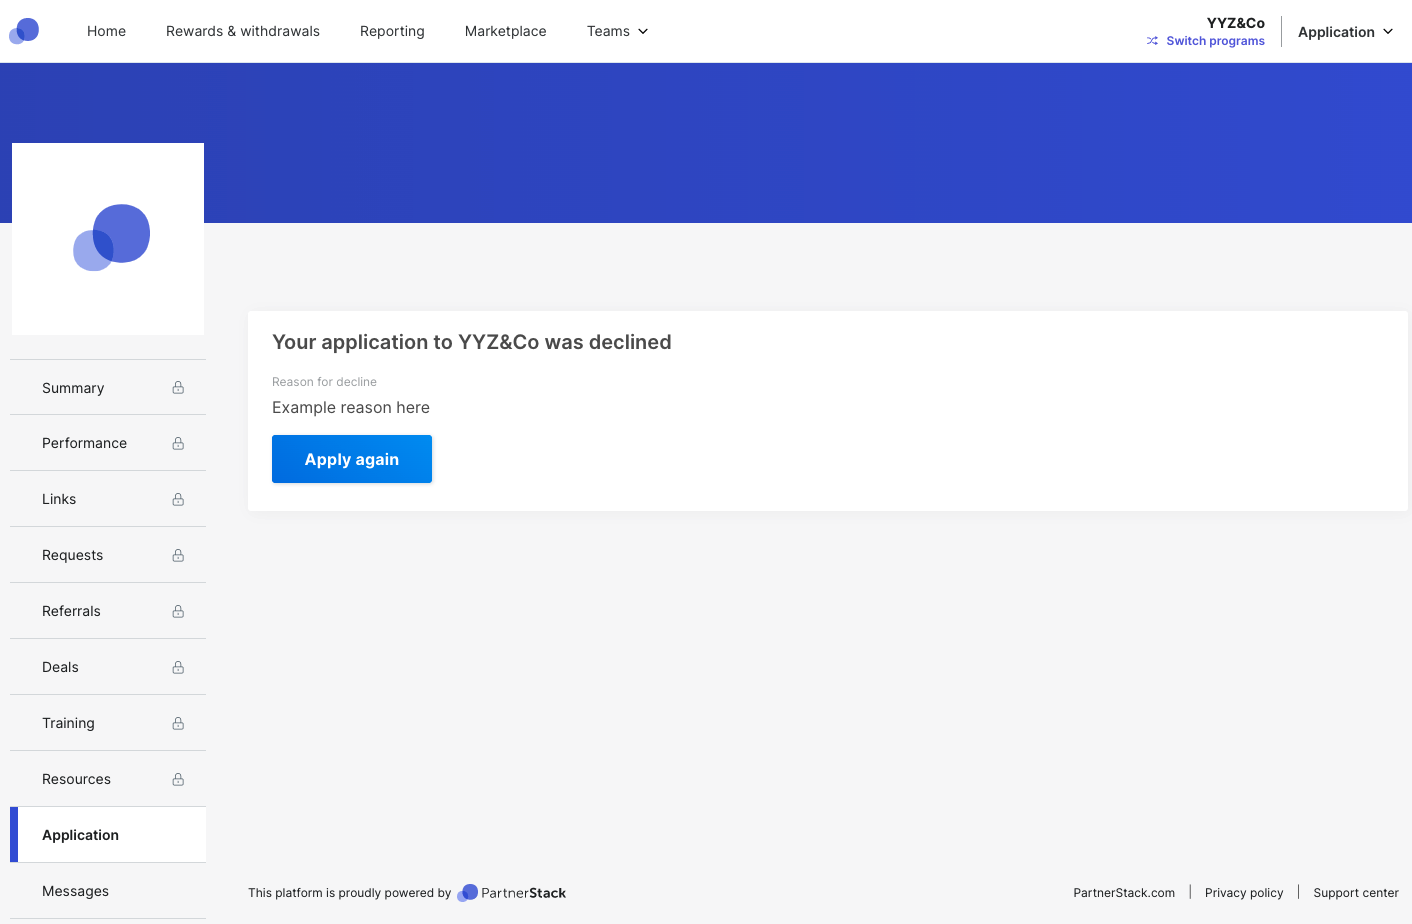Select Performance in the sidebar
This screenshot has width=1412, height=924.
(108, 443)
